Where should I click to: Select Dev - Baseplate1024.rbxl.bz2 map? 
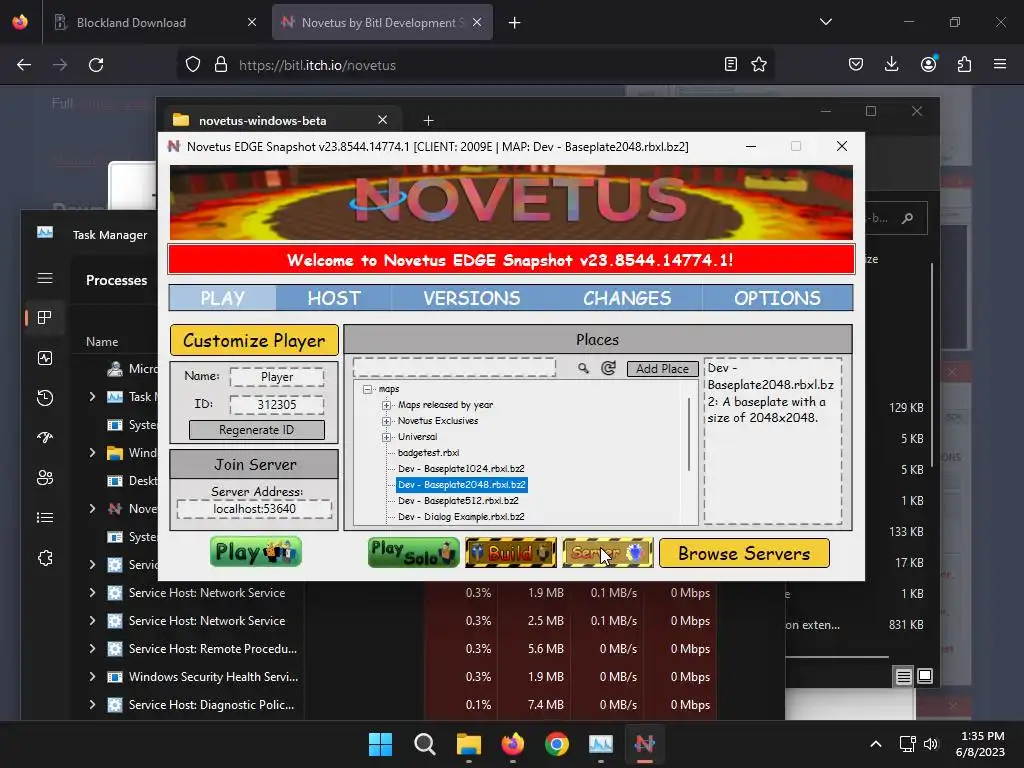(461, 469)
